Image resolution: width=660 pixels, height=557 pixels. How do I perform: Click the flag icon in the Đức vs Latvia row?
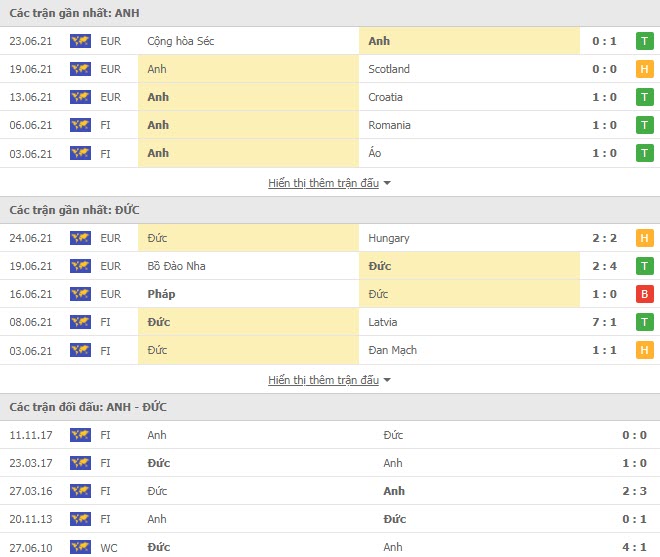80,322
